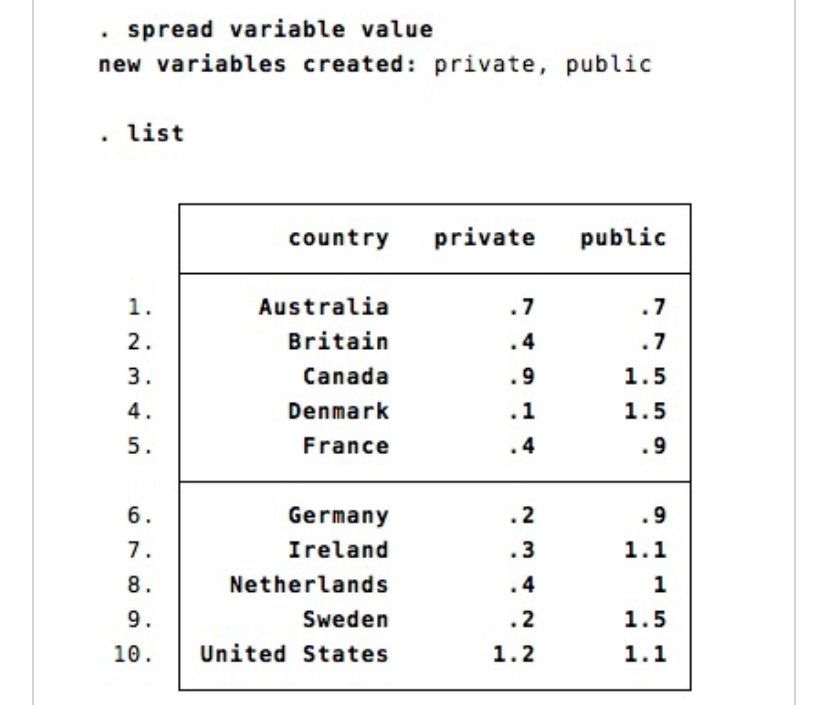
Task: Select Canada's private value .9
Action: coord(521,377)
